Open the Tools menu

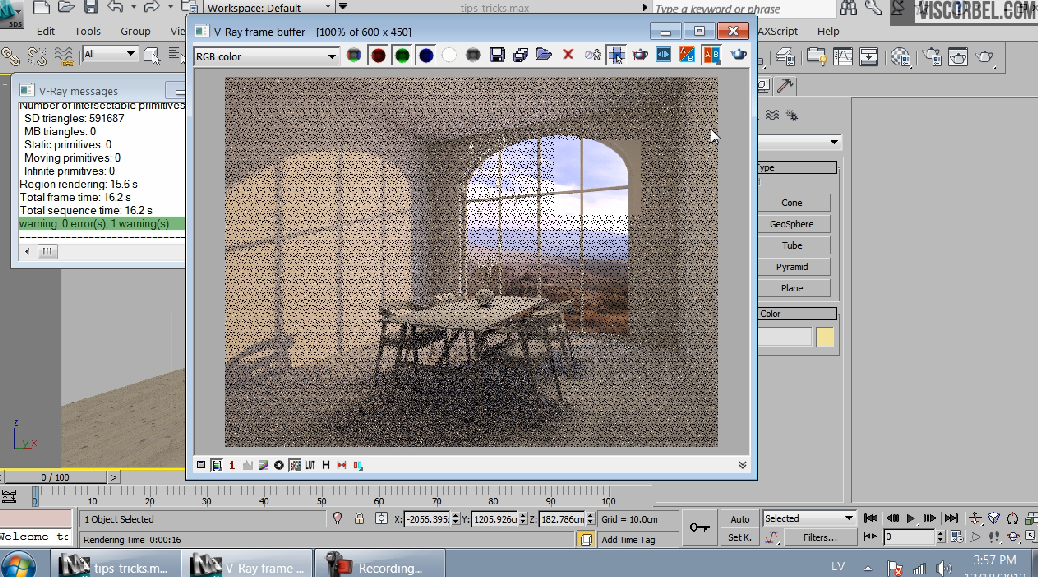[87, 31]
